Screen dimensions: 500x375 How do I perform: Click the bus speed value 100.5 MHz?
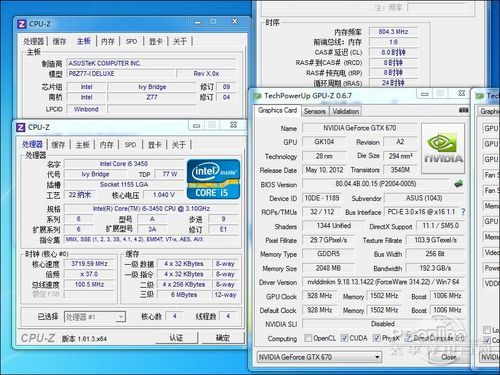(89, 284)
